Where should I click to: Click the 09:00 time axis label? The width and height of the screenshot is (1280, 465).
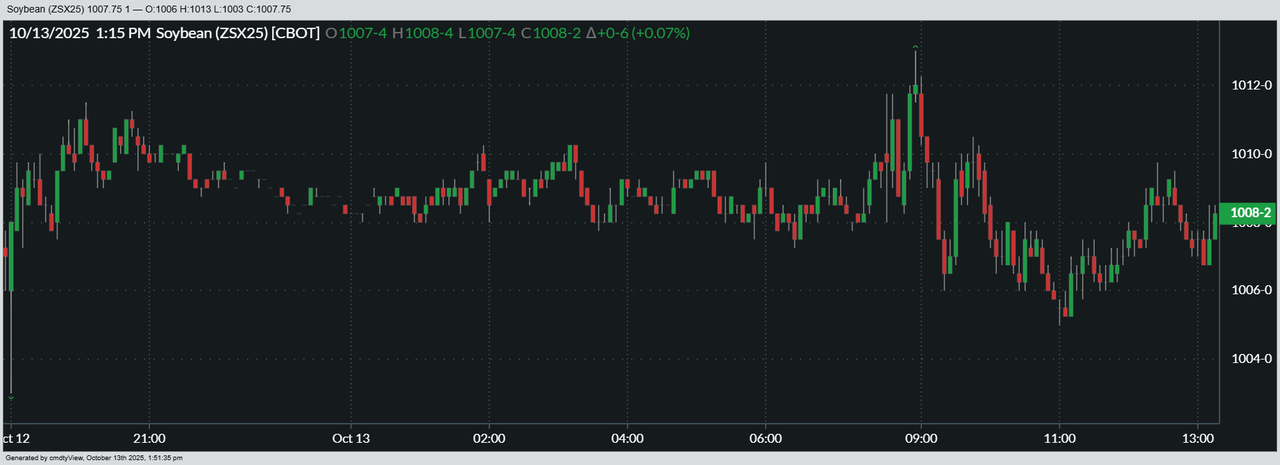[x=921, y=438]
